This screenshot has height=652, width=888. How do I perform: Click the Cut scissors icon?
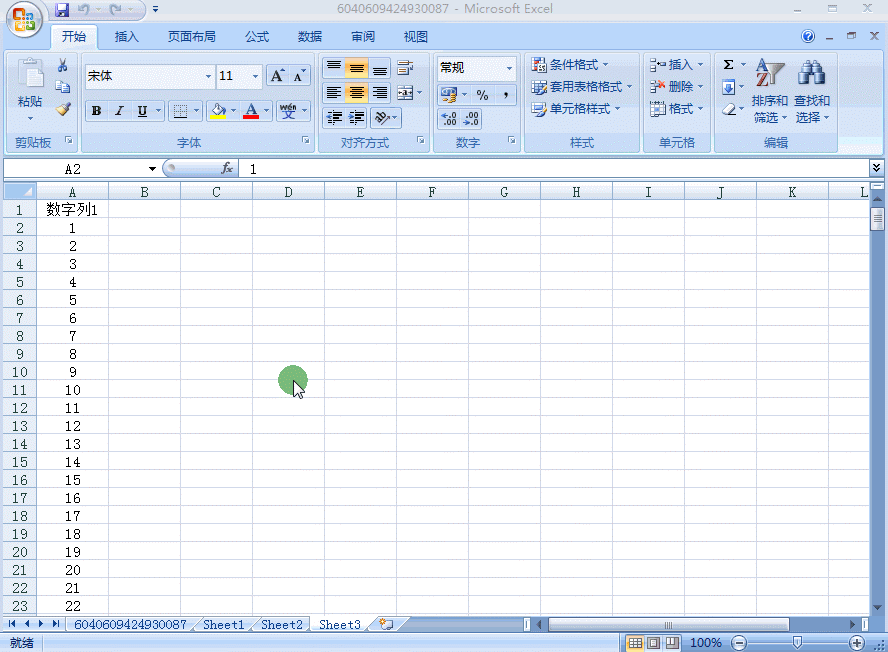[63, 66]
